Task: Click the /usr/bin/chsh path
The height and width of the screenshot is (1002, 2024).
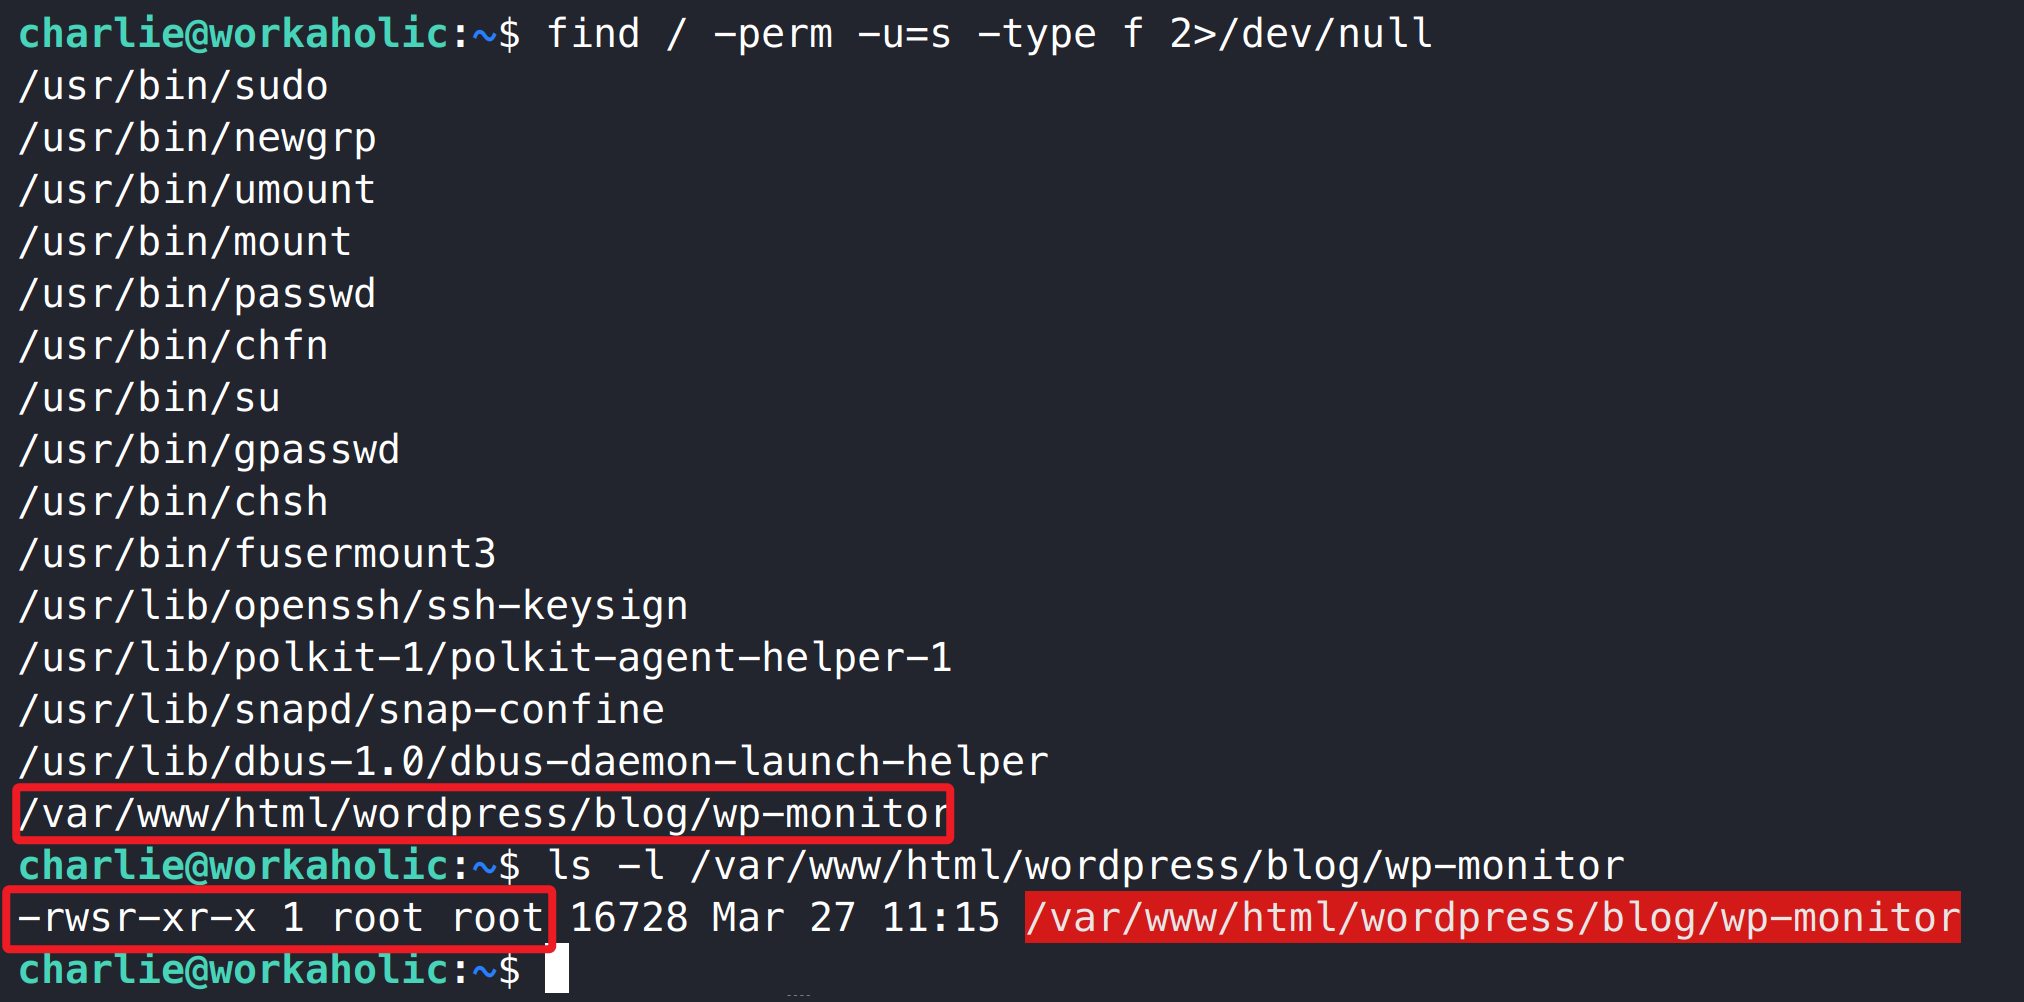Action: [x=173, y=503]
